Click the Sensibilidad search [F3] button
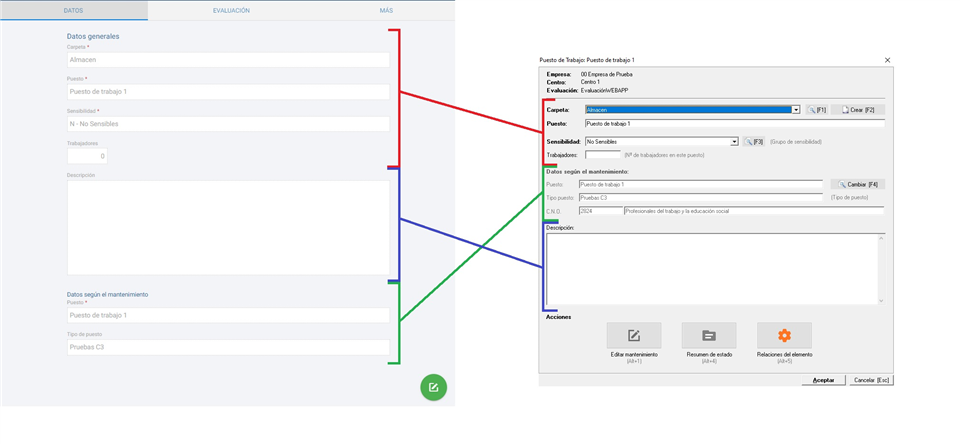The width and height of the screenshot is (960, 444). point(753,142)
